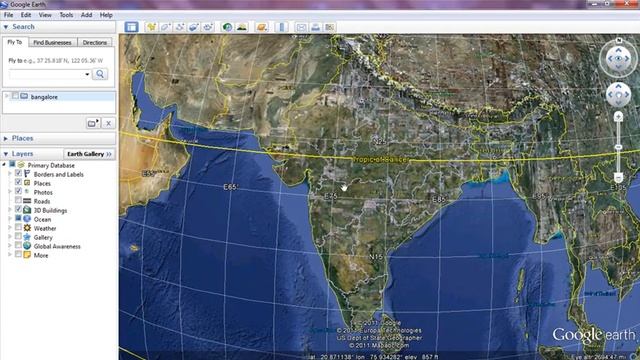Select the Add Path tool
Image resolution: width=640 pixels, height=360 pixels.
click(179, 27)
